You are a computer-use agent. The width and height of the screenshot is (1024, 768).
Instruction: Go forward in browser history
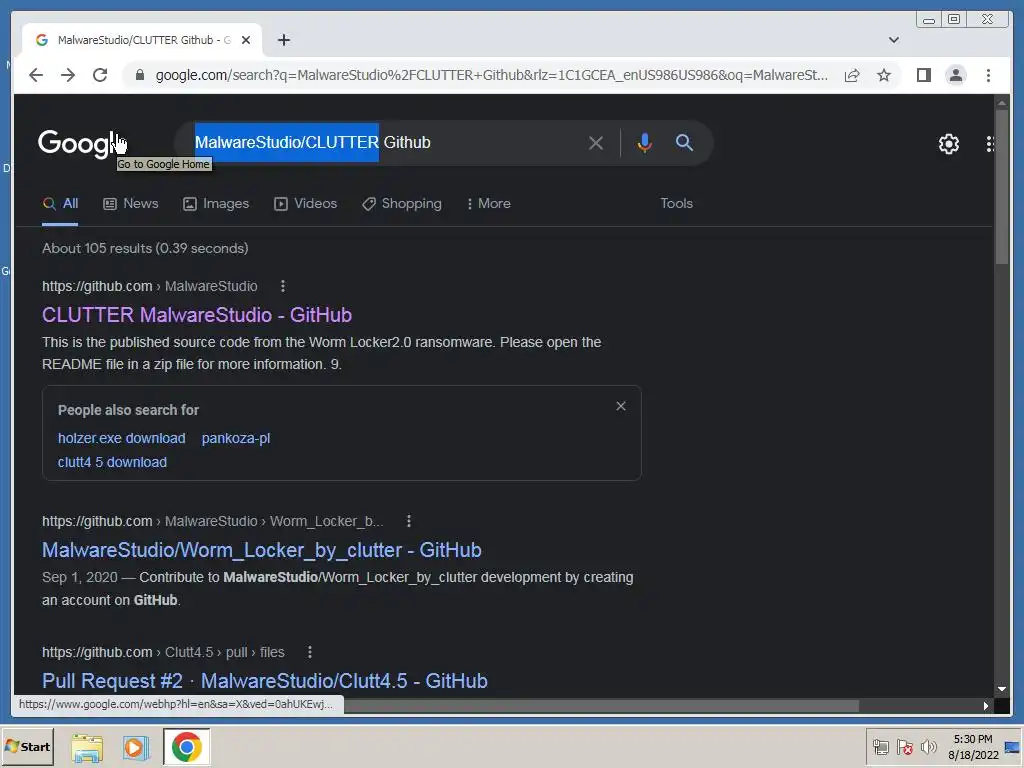tap(68, 75)
